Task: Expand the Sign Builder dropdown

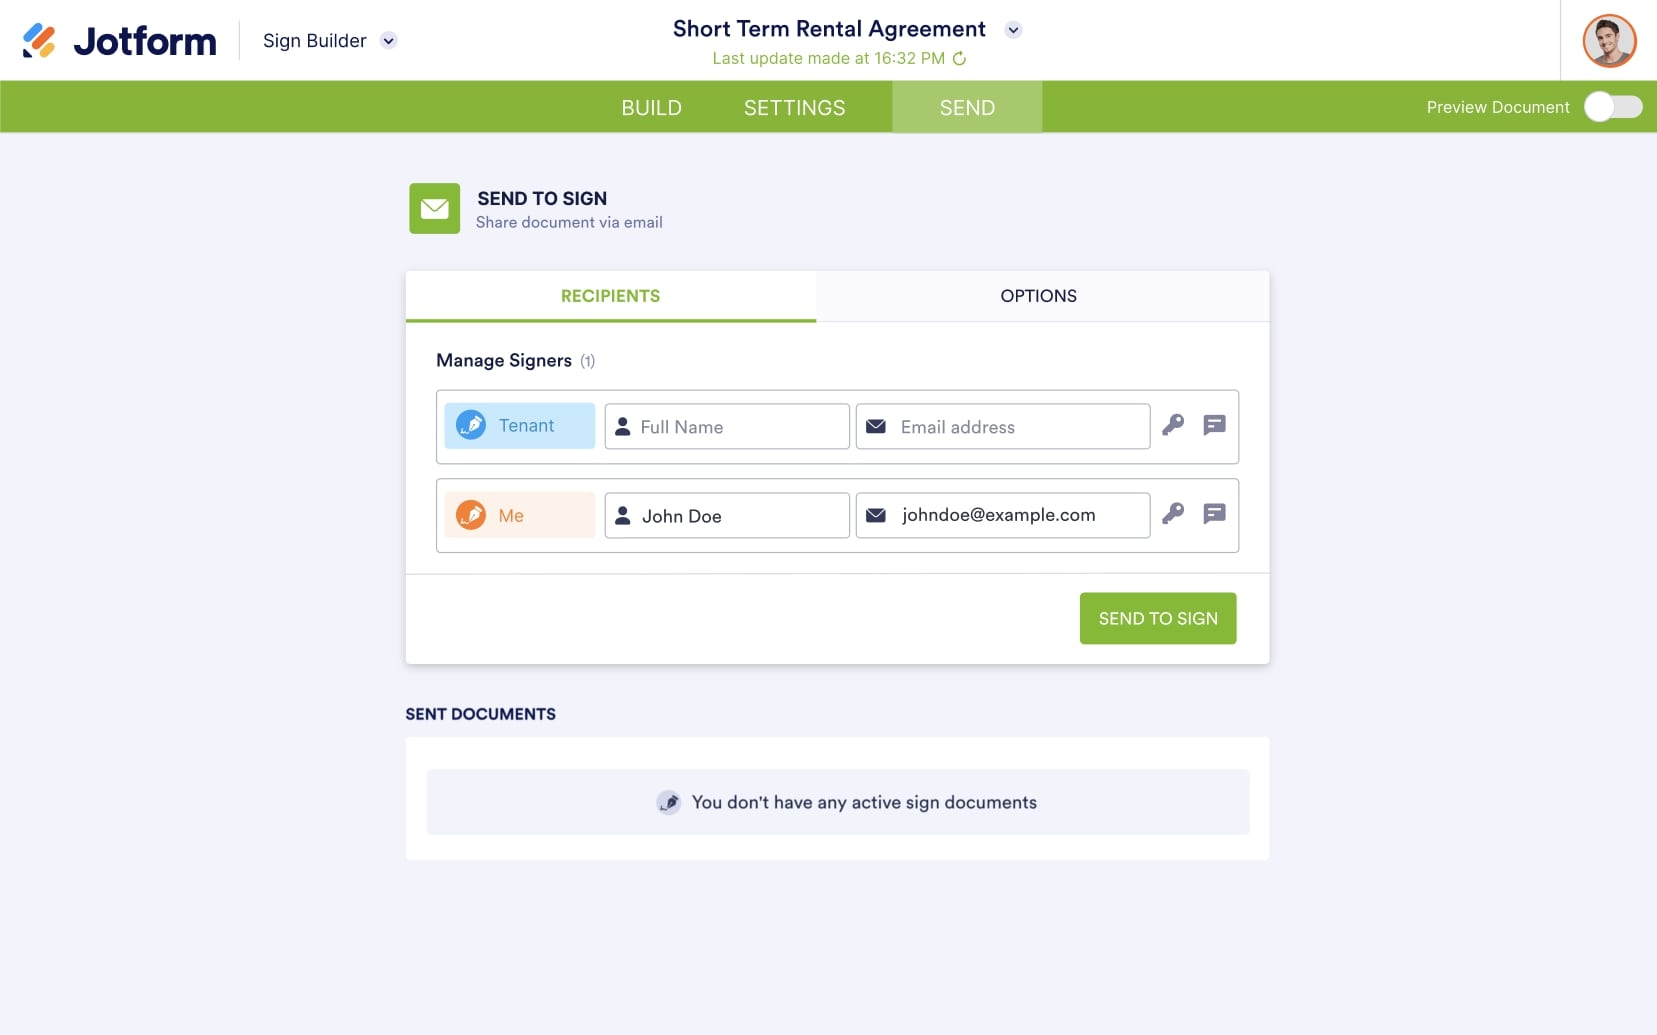Action: click(x=389, y=41)
